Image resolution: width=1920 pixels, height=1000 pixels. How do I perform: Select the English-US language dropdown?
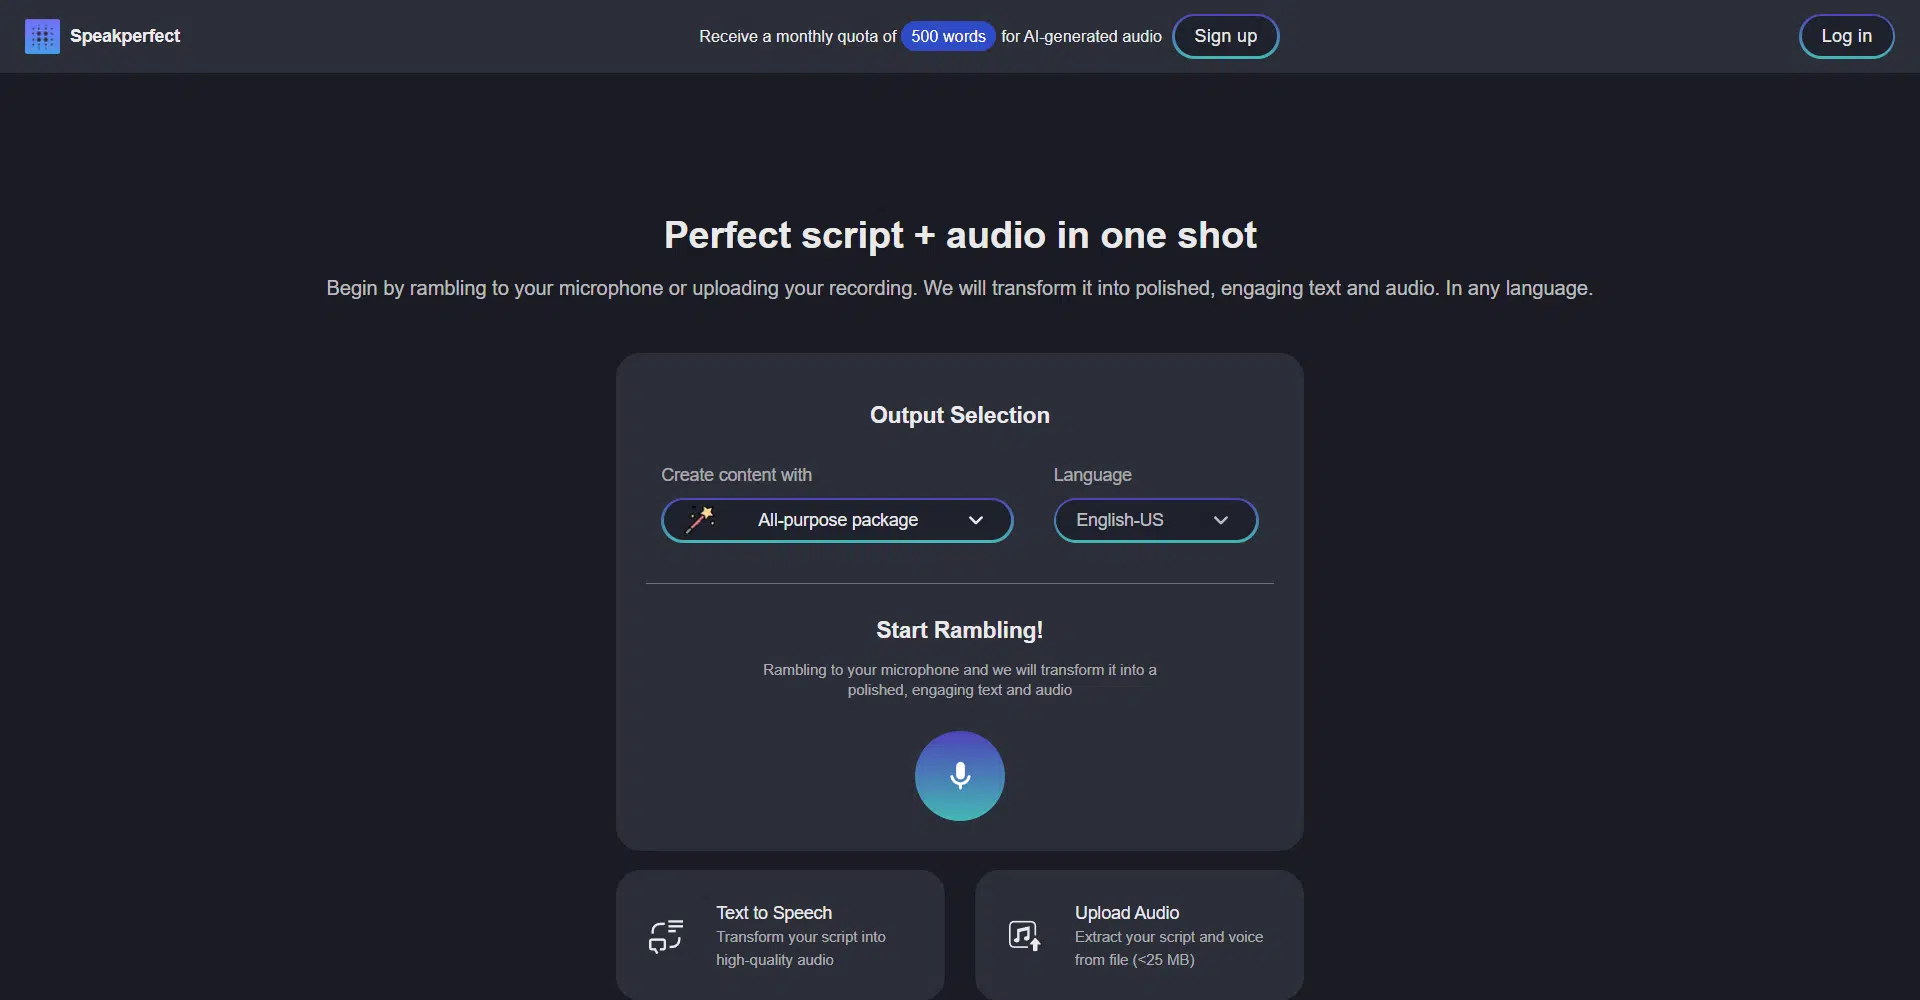tap(1155, 520)
